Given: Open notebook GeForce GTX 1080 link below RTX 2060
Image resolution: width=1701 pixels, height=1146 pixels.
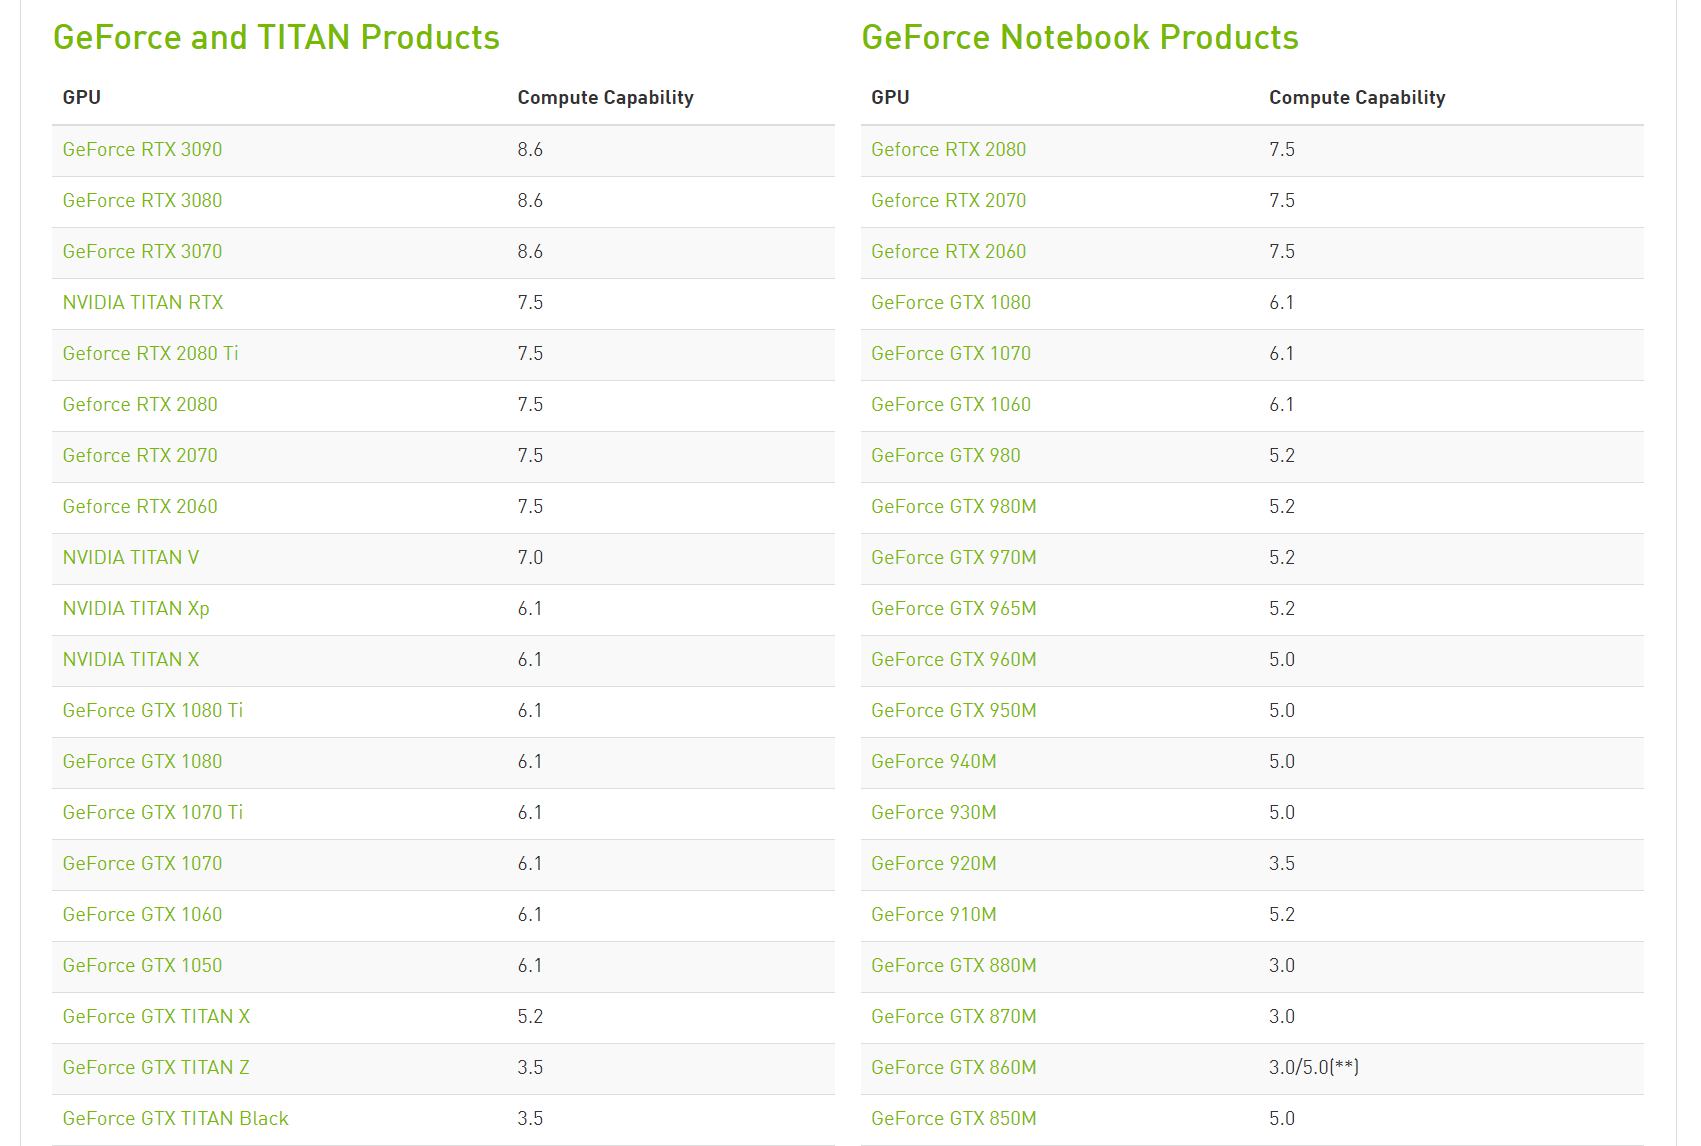Looking at the screenshot, I should coord(951,303).
